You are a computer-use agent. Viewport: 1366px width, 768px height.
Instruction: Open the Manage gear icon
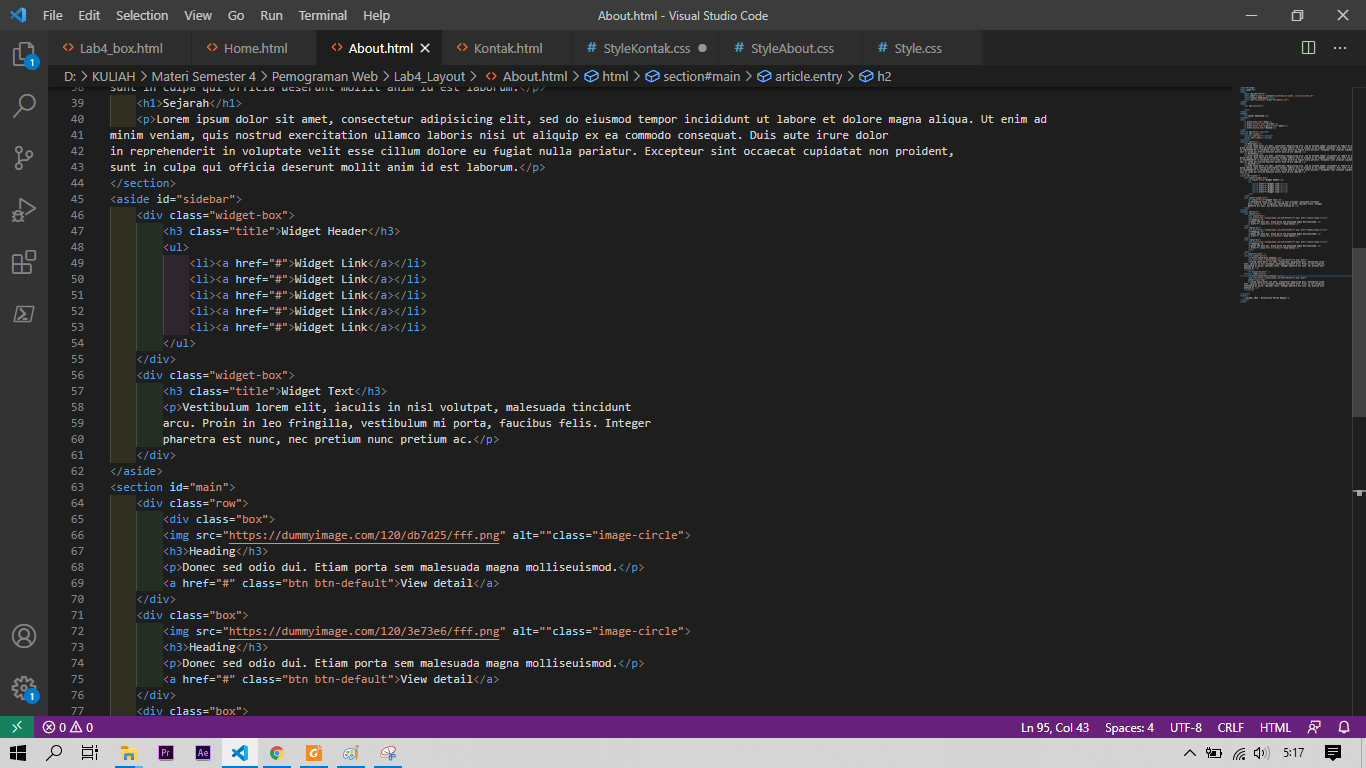(x=24, y=687)
